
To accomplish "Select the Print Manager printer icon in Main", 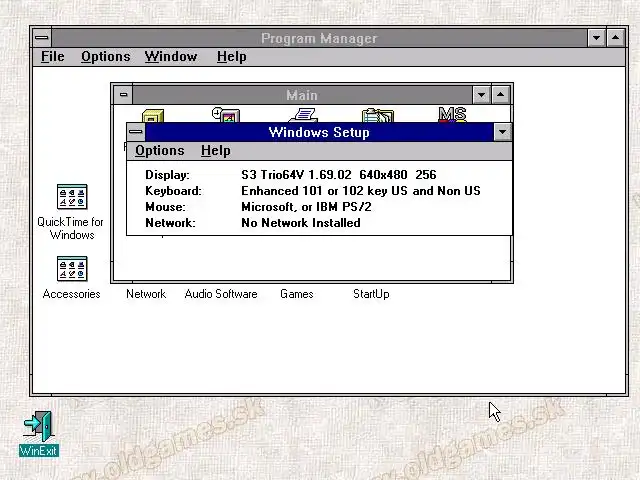I will click(x=302, y=115).
